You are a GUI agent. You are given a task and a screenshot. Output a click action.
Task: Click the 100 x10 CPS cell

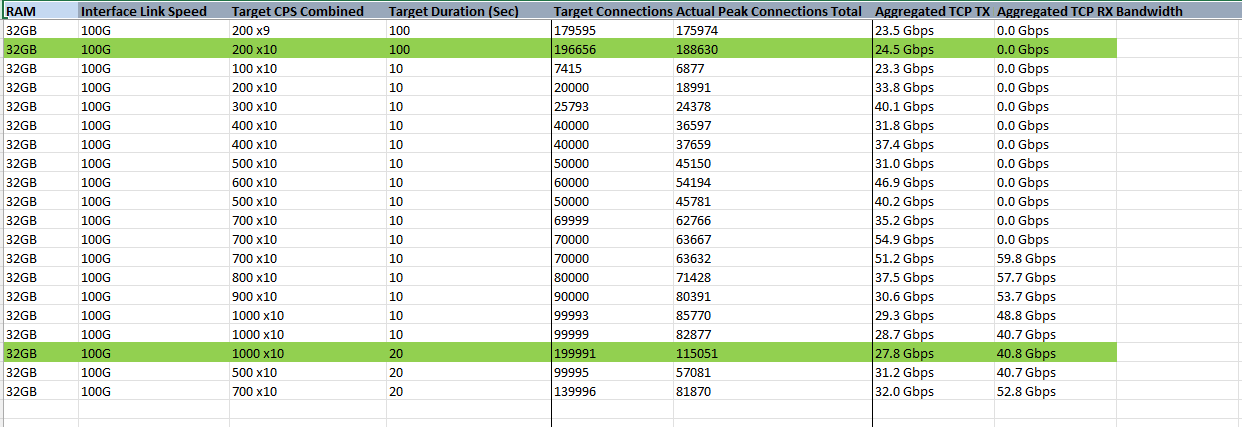click(x=307, y=68)
